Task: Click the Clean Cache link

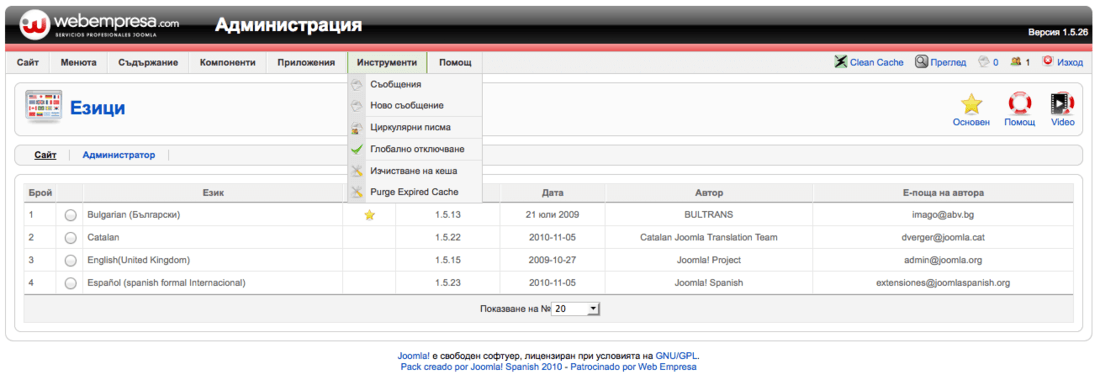Action: (877, 62)
